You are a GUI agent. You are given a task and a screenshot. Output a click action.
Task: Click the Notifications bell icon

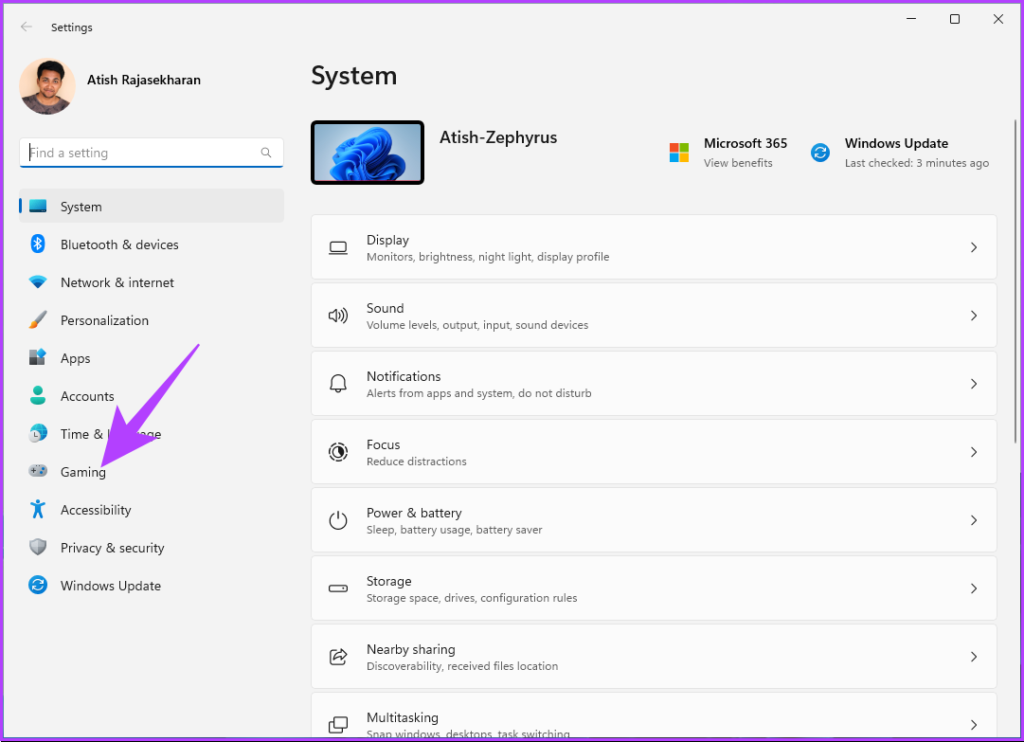[x=338, y=384]
